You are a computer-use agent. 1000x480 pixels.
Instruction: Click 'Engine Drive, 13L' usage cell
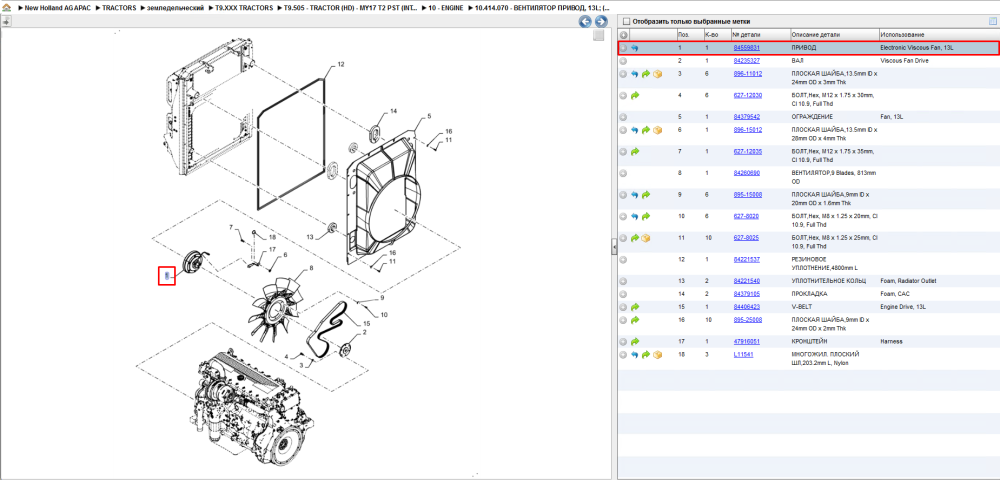coord(905,307)
